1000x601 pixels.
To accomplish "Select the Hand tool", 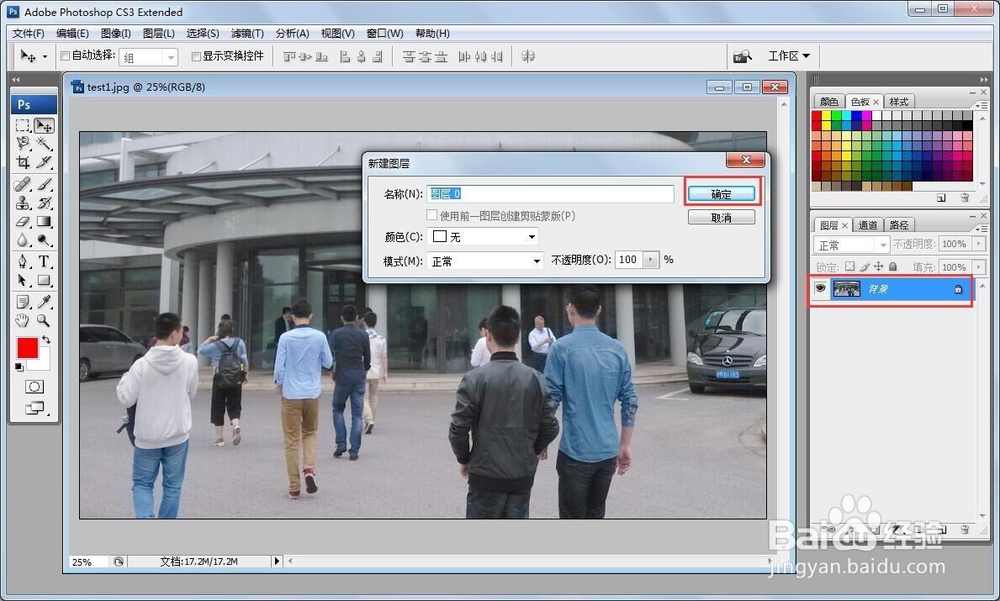I will (23, 322).
